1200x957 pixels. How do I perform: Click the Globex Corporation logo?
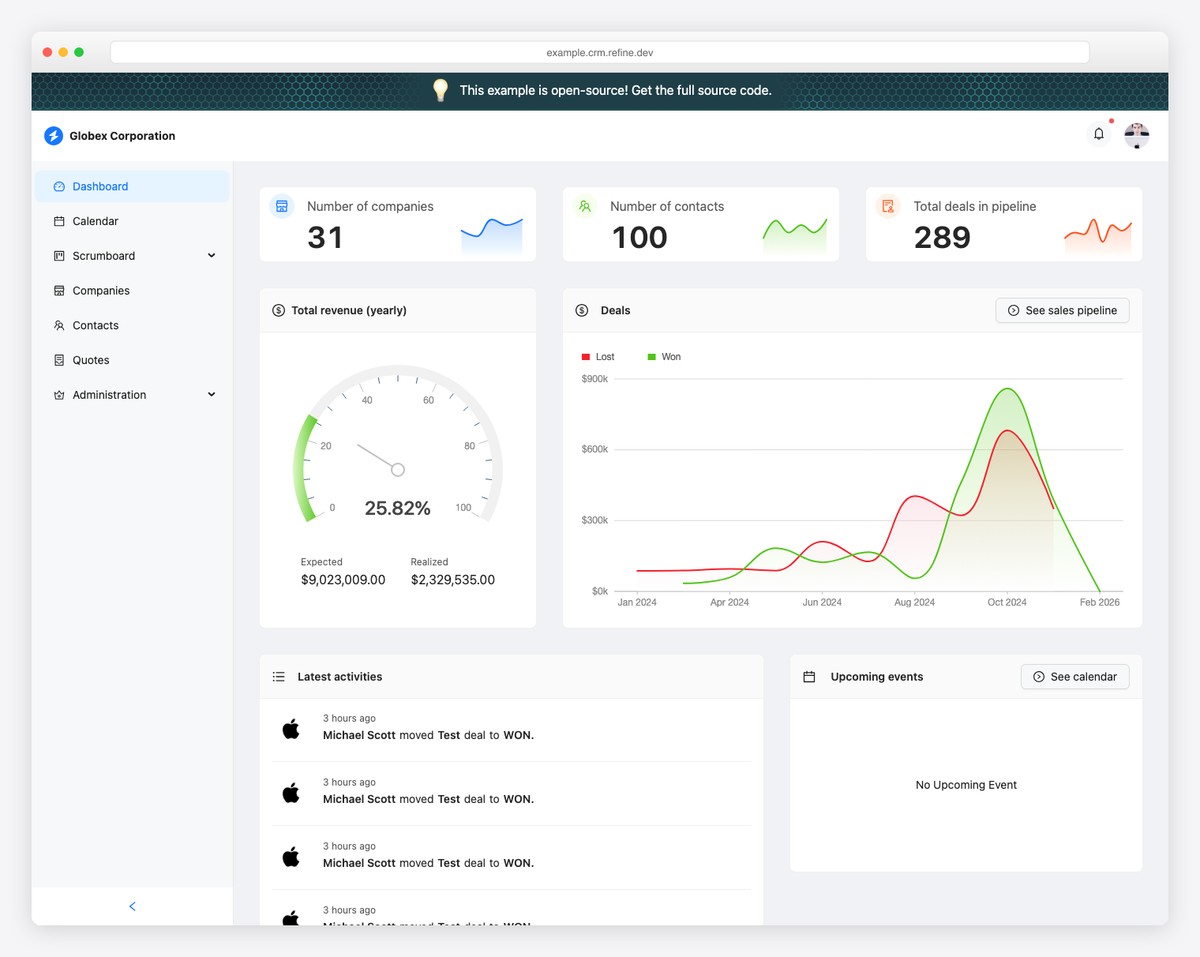click(53, 135)
